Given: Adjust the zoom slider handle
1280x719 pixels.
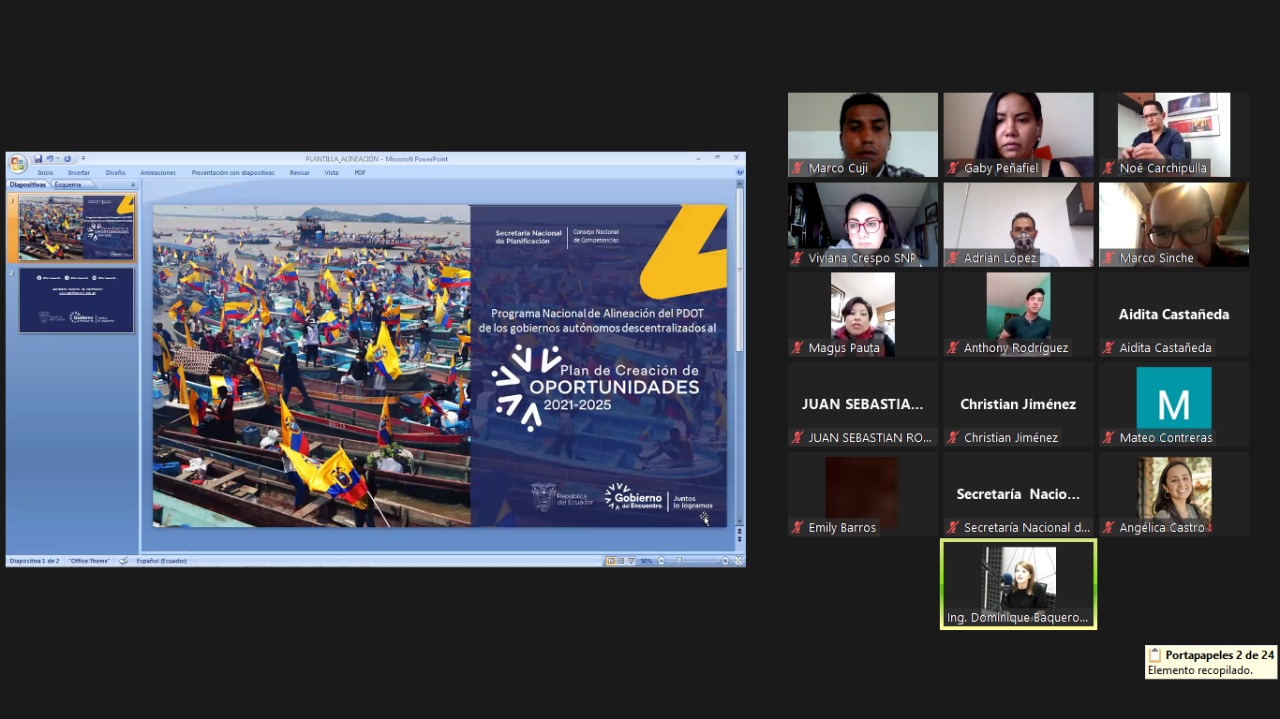Looking at the screenshot, I should (x=680, y=561).
